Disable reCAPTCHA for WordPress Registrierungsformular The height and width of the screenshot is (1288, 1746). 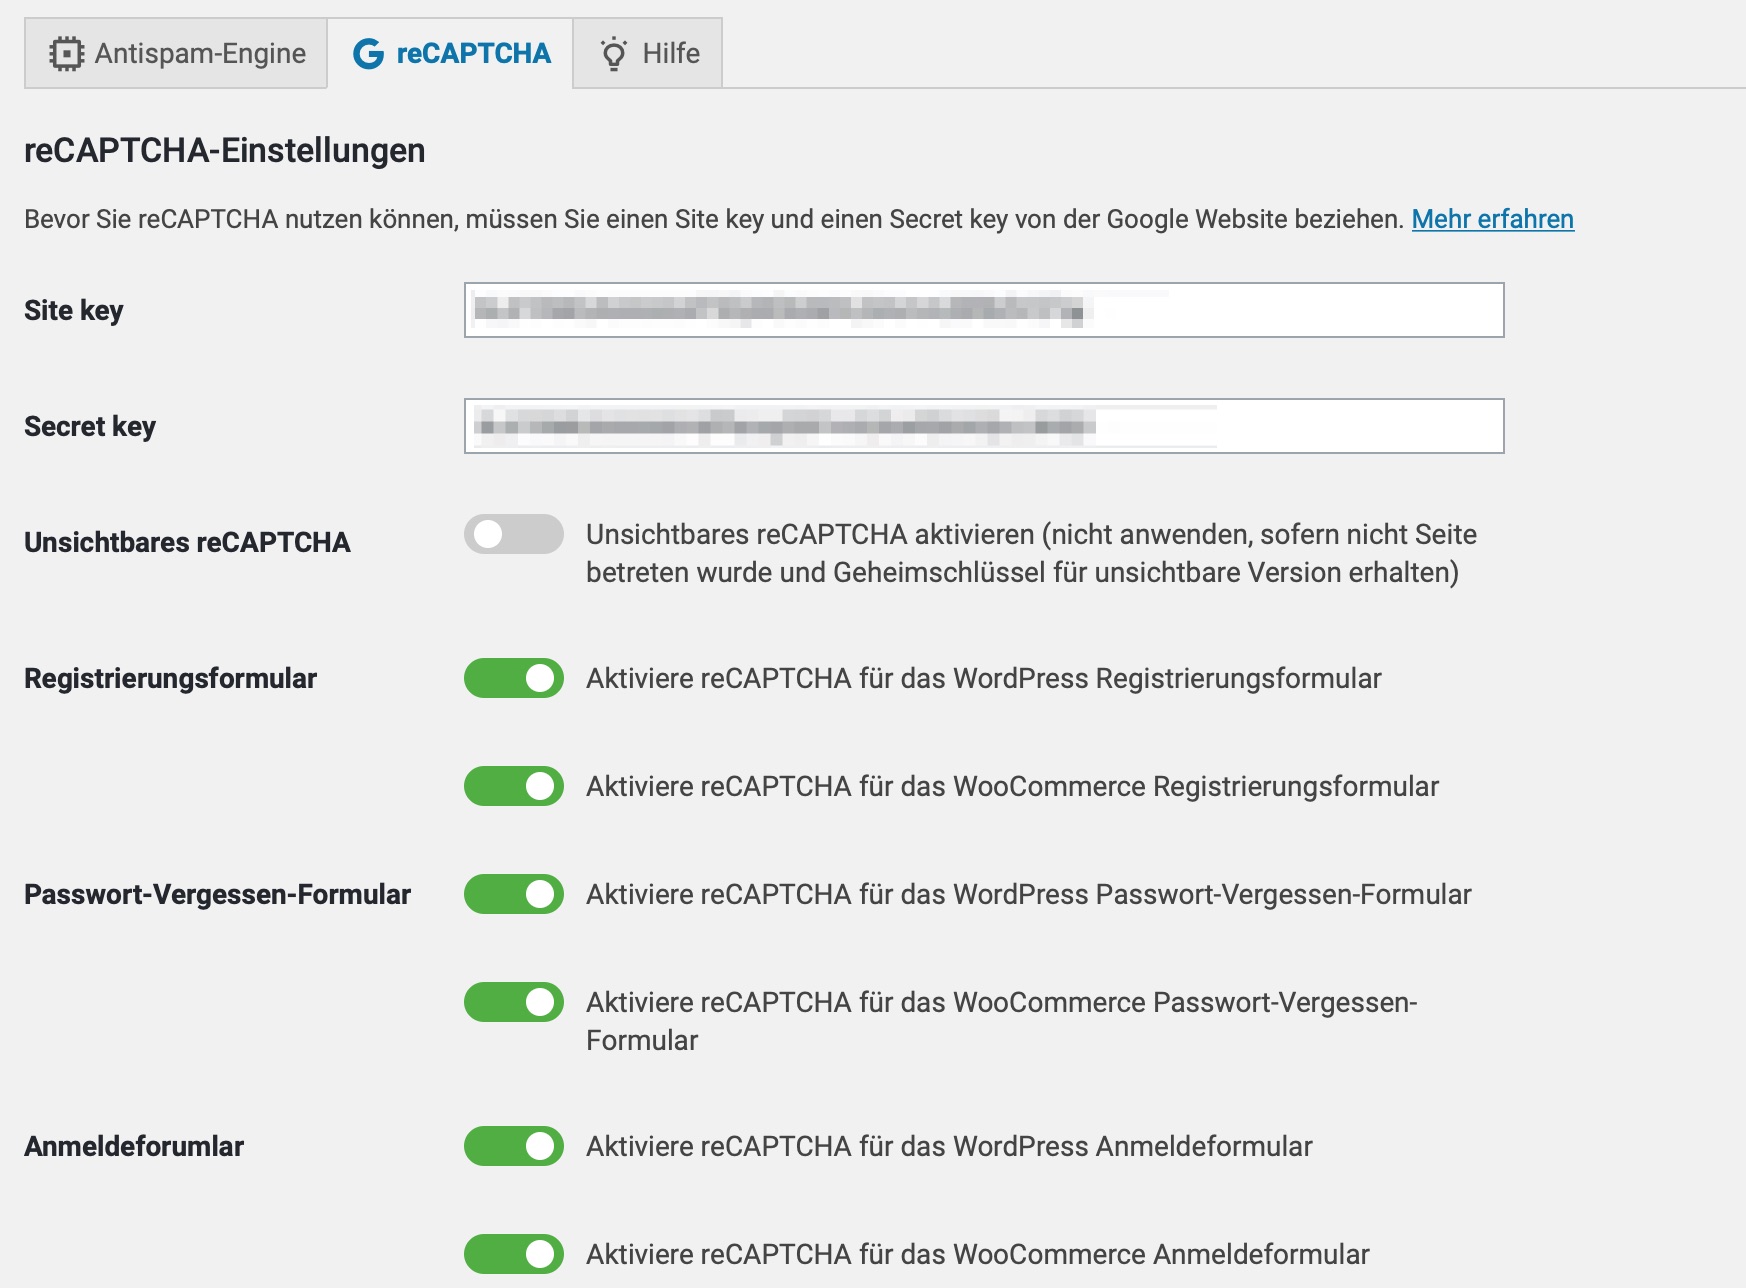point(514,678)
